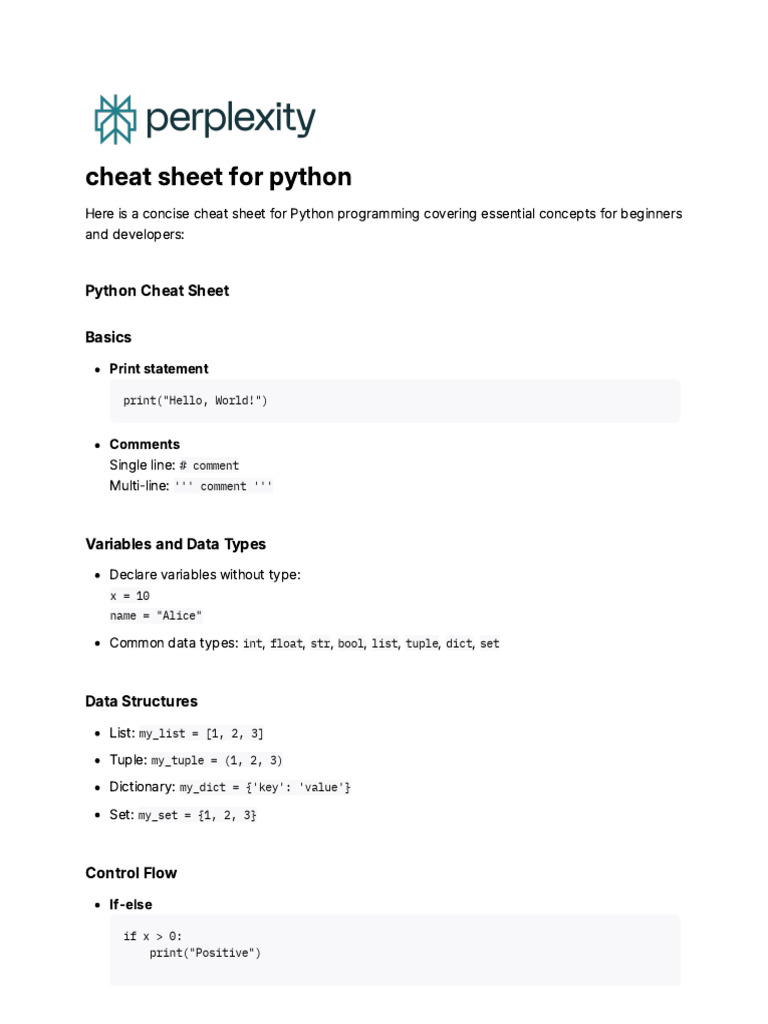Viewport: 768px width, 1024px height.
Task: Click the my_dict dictionary code snippet
Action: (265, 788)
